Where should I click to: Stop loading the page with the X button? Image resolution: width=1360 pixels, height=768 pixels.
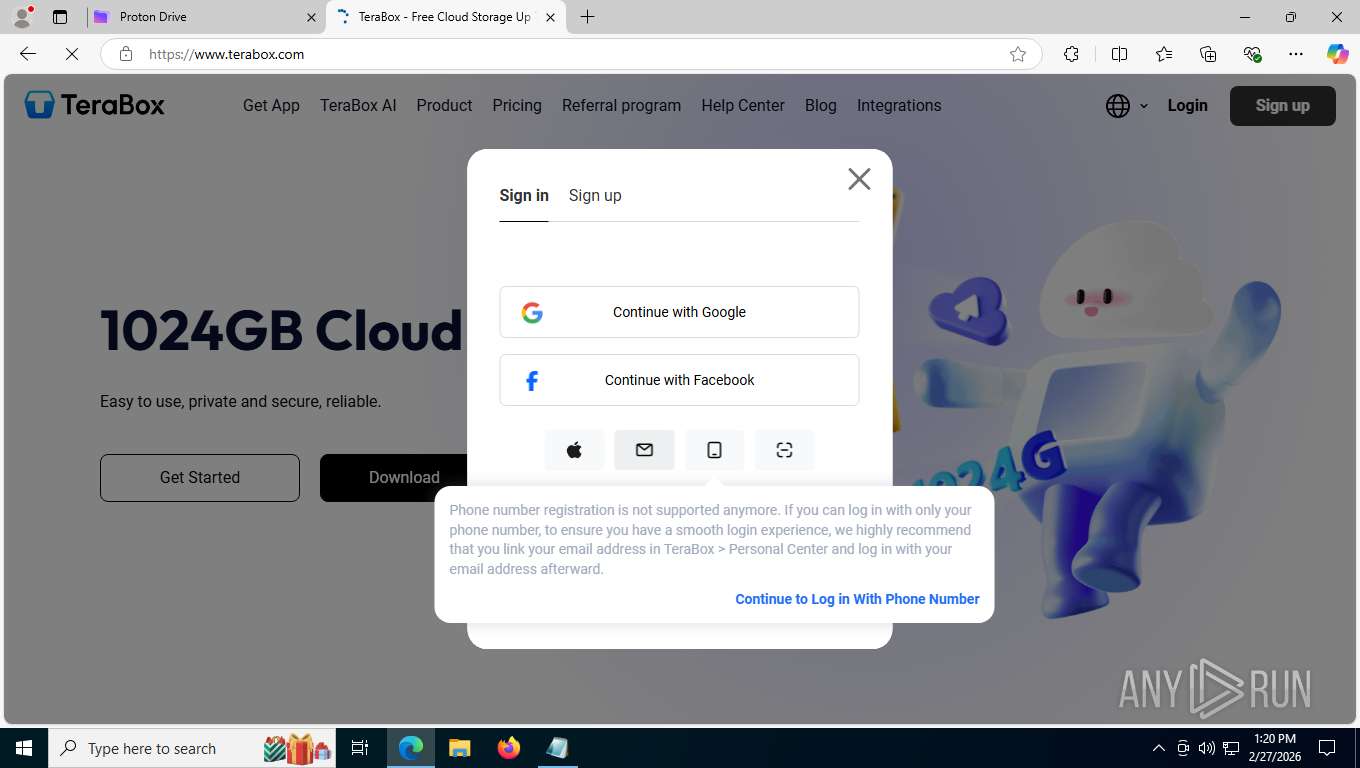pyautogui.click(x=72, y=54)
